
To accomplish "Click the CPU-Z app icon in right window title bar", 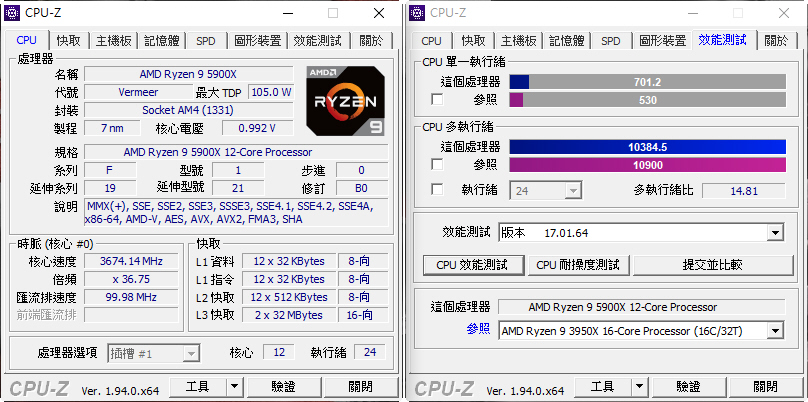I will click(x=417, y=12).
